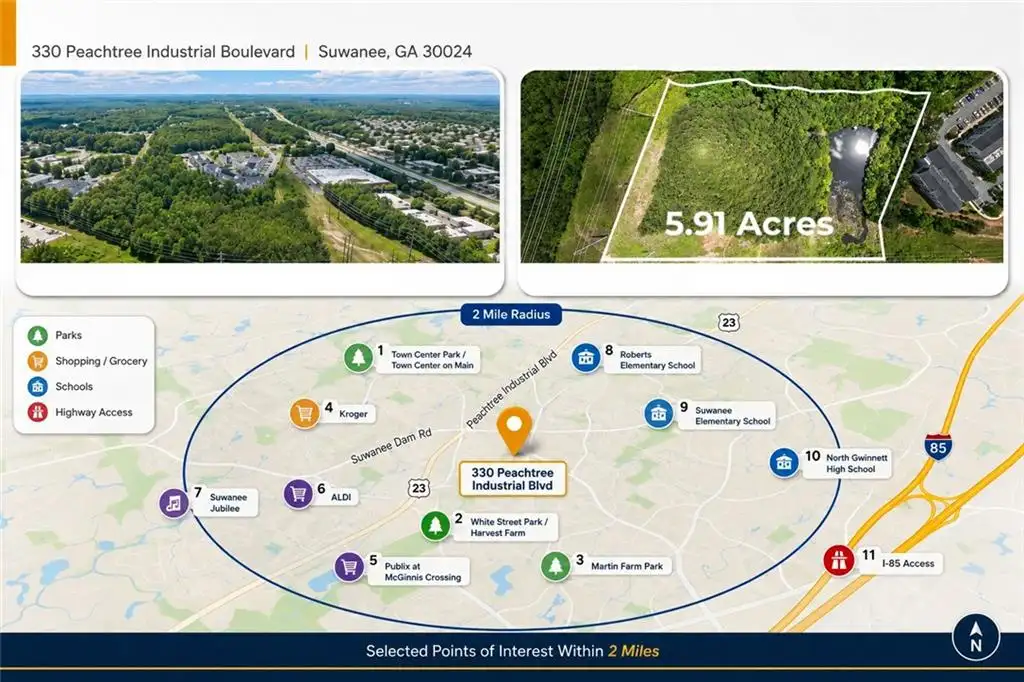Screen dimensions: 1024x682
Task: Click the Suwanee Jubilee music note icon
Action: (174, 503)
